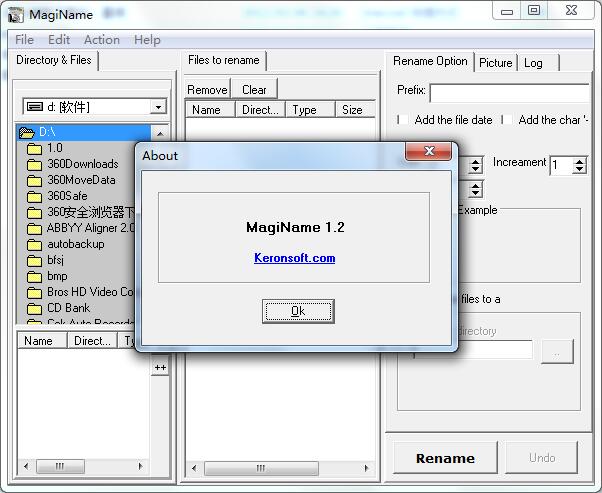Select the Files to rename tab
This screenshot has width=602, height=493.
224,60
